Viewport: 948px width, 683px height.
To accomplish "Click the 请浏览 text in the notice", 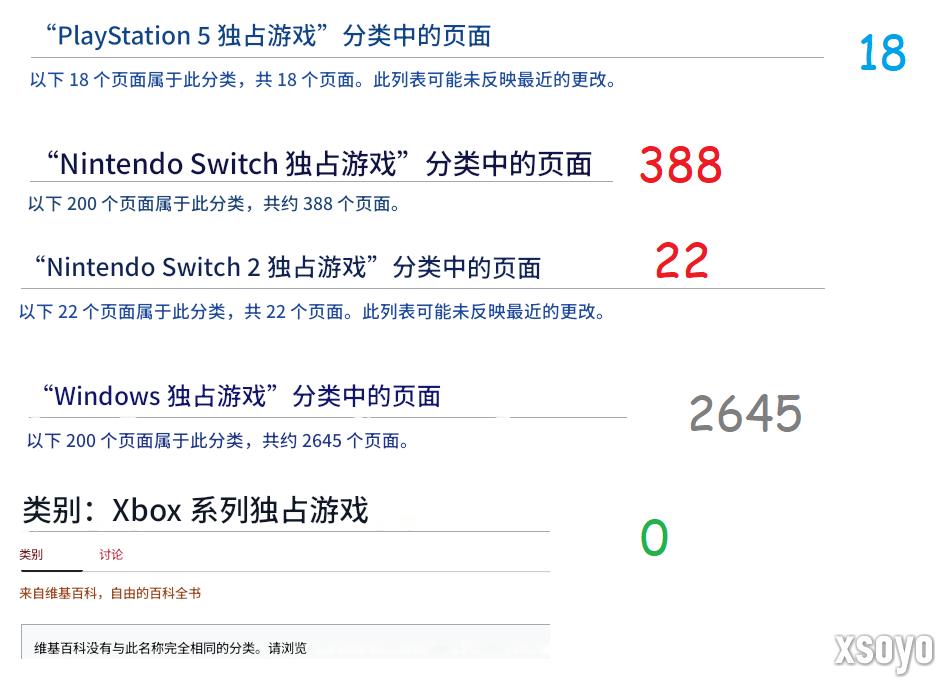I will click(287, 648).
